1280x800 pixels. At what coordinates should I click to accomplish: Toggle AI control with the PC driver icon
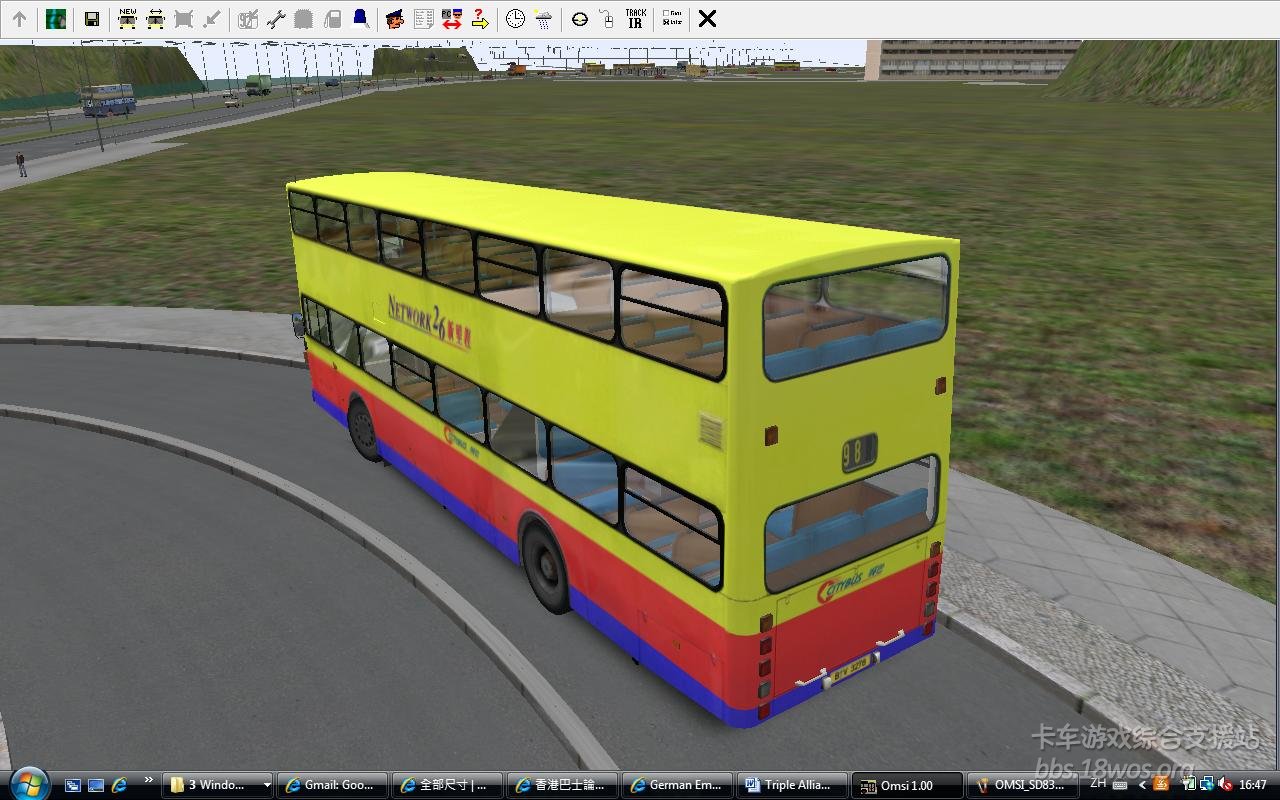pos(451,19)
